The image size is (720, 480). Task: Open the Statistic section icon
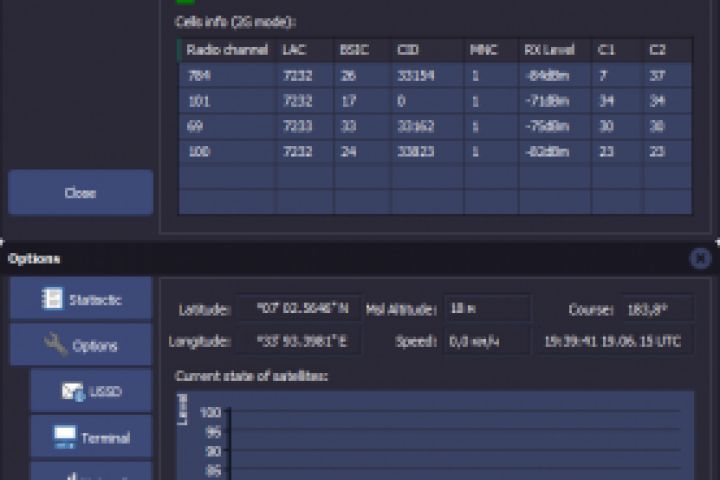click(52, 299)
